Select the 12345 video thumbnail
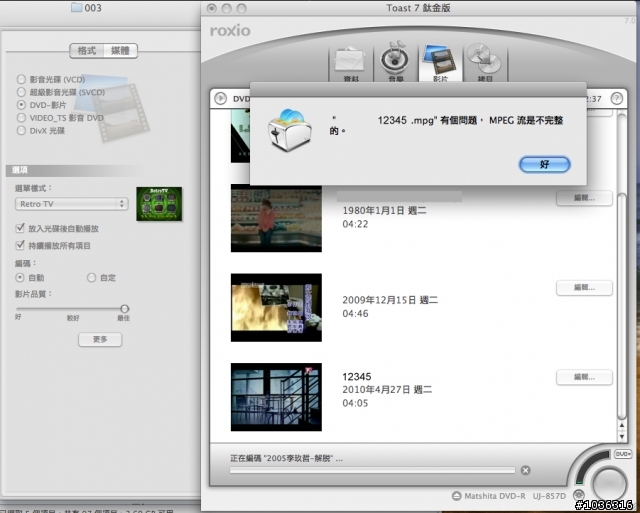The width and height of the screenshot is (640, 513). (276, 397)
